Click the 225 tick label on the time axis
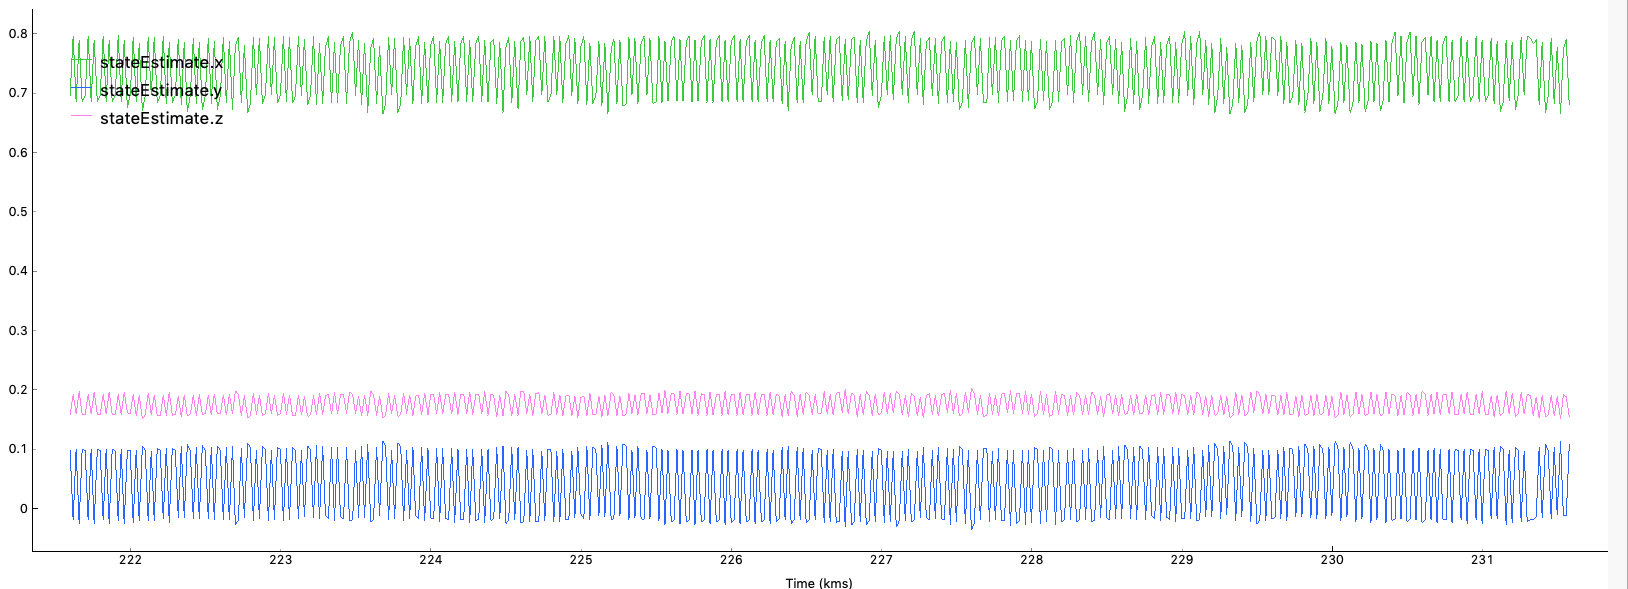This screenshot has height=589, width=1628. point(581,560)
